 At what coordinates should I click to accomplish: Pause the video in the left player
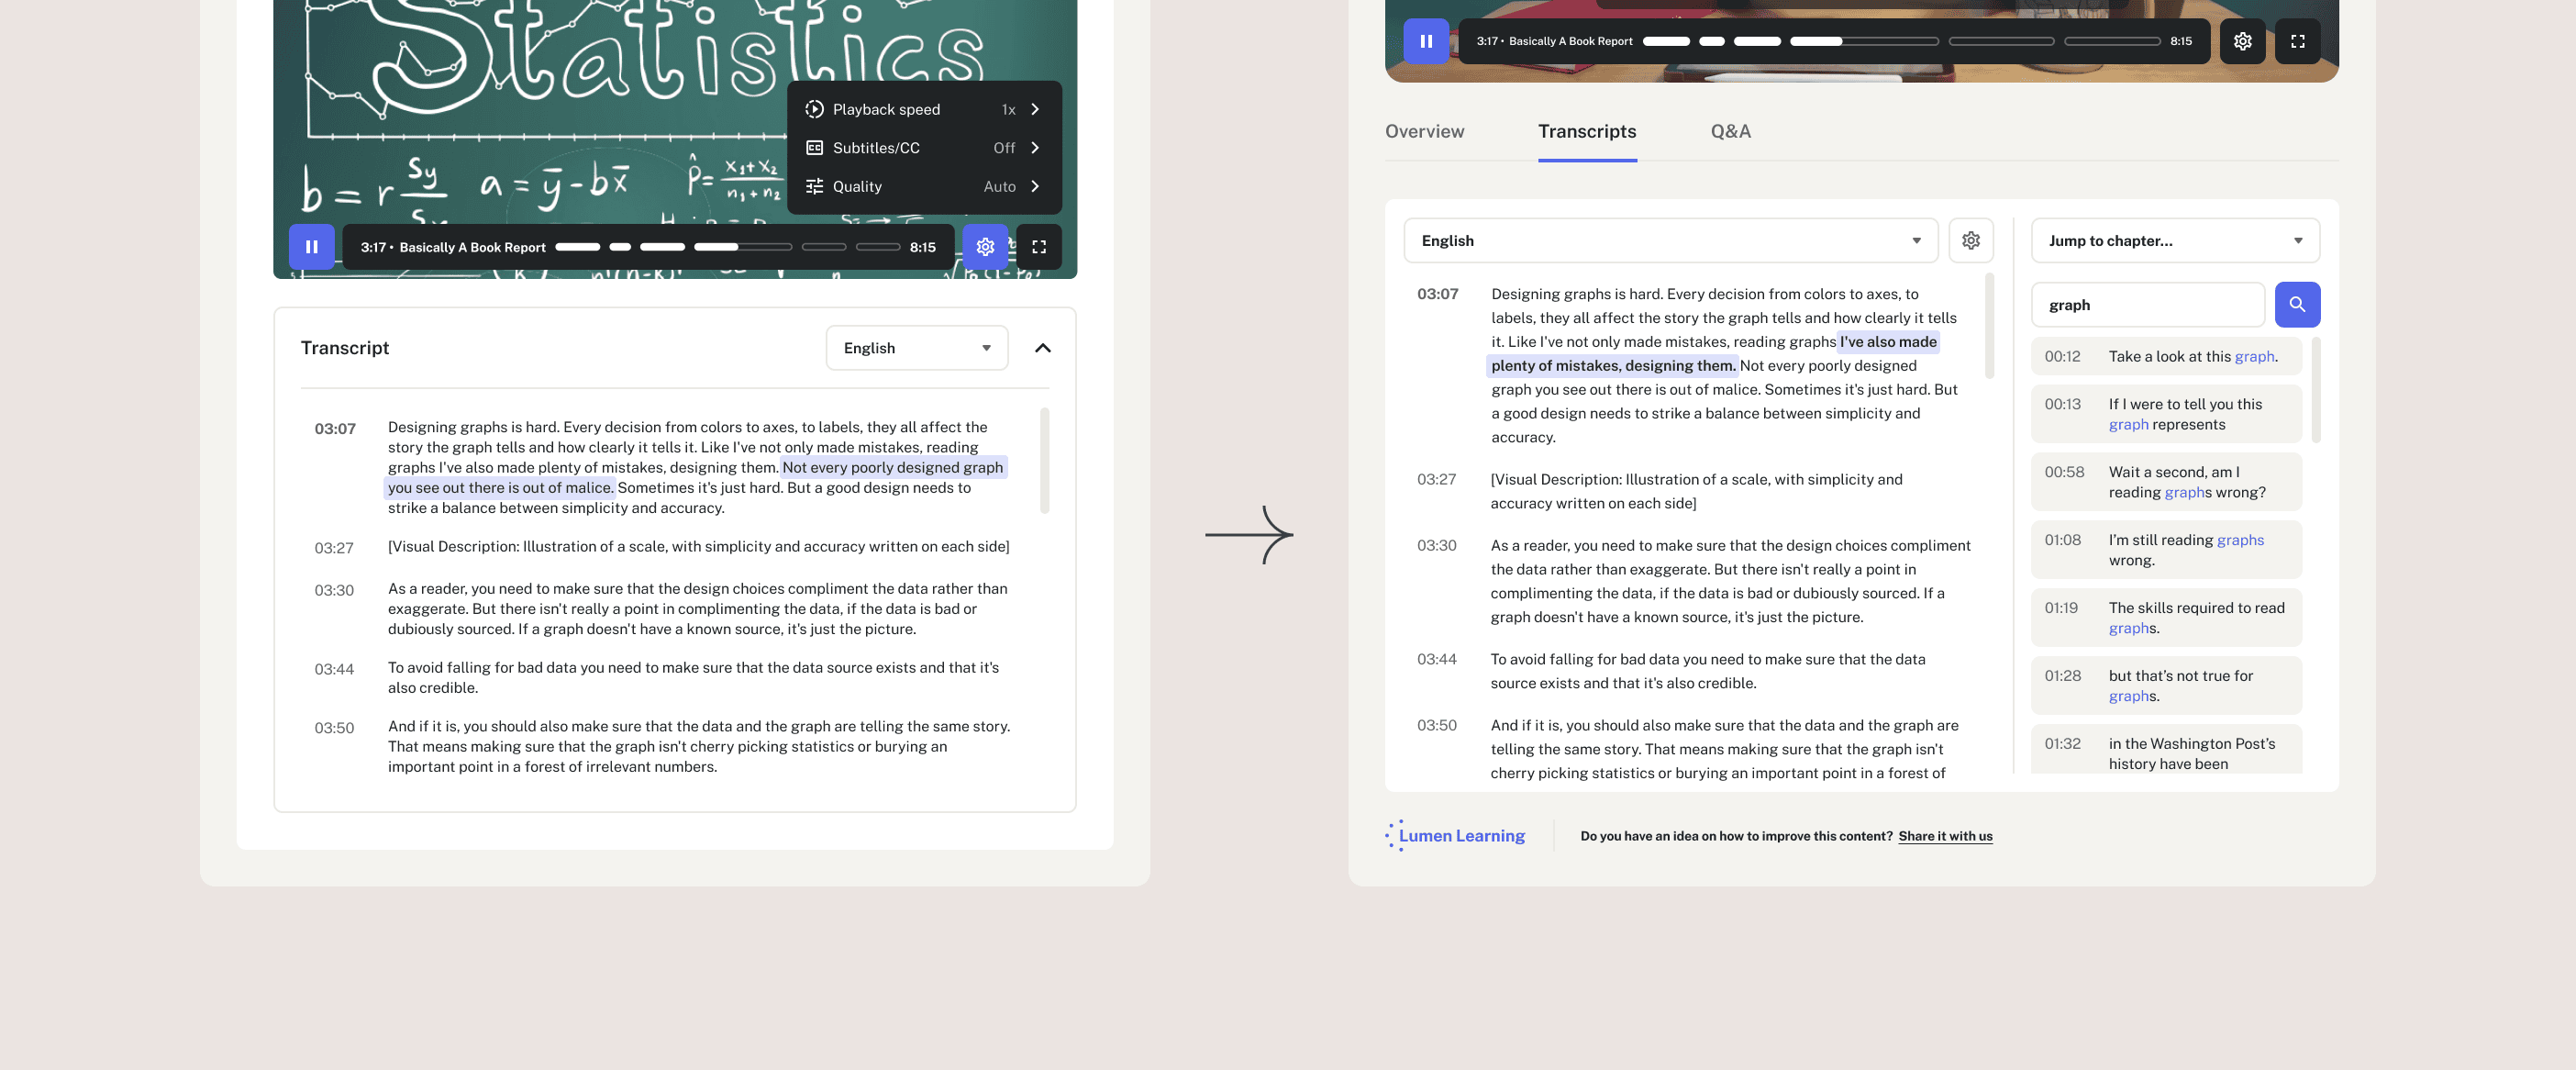click(x=311, y=246)
